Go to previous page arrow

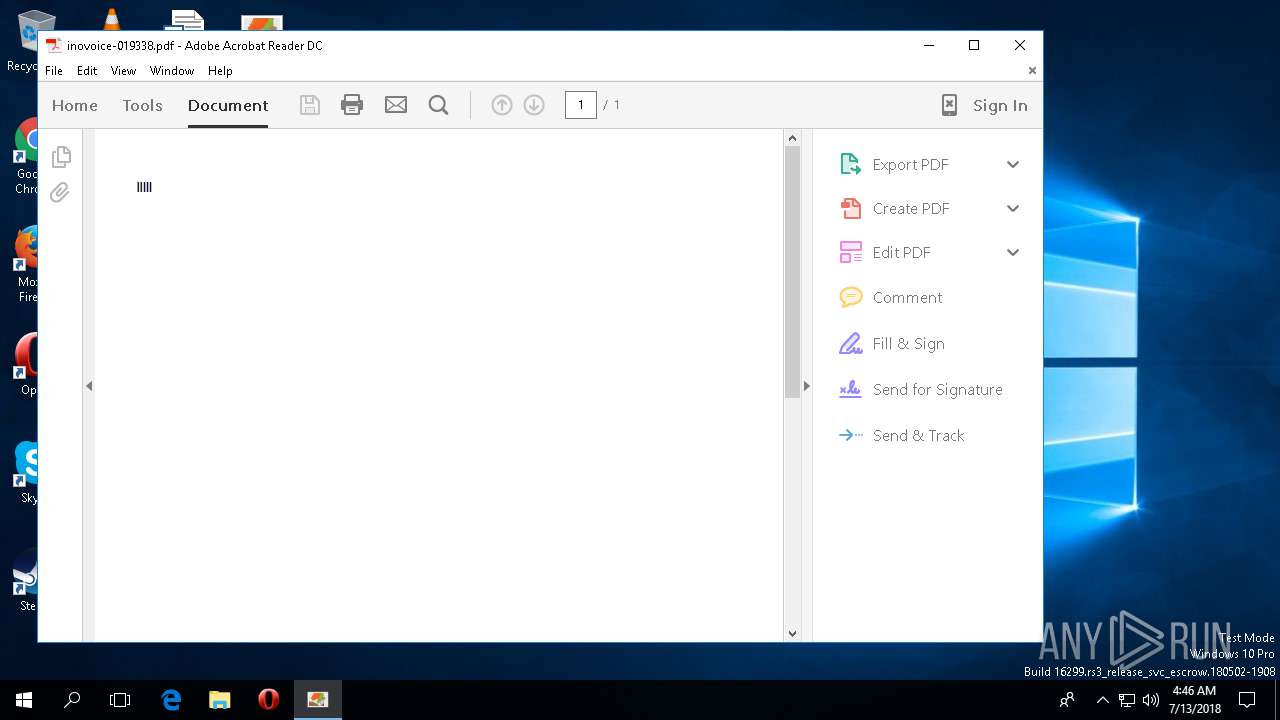click(502, 105)
